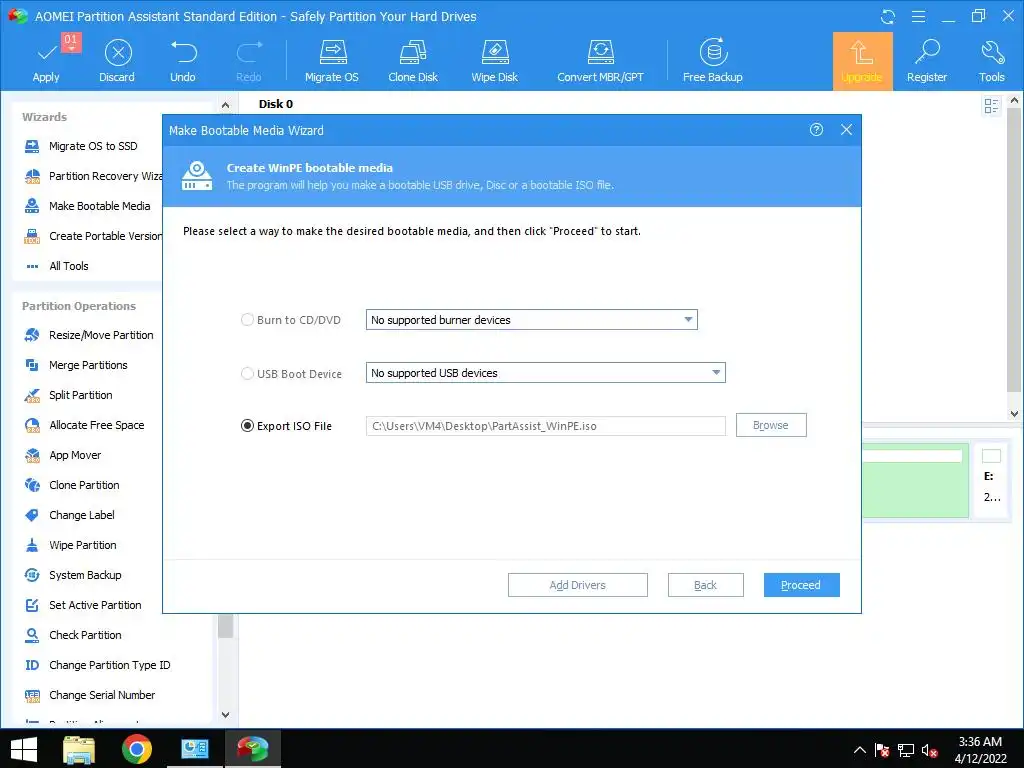This screenshot has height=768, width=1024.
Task: Open the hamburger menu in the title bar
Action: tap(918, 16)
